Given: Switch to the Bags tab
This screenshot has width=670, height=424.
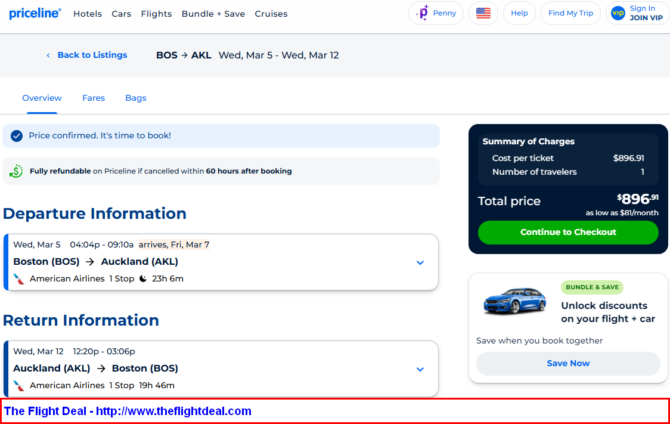Looking at the screenshot, I should click(136, 98).
